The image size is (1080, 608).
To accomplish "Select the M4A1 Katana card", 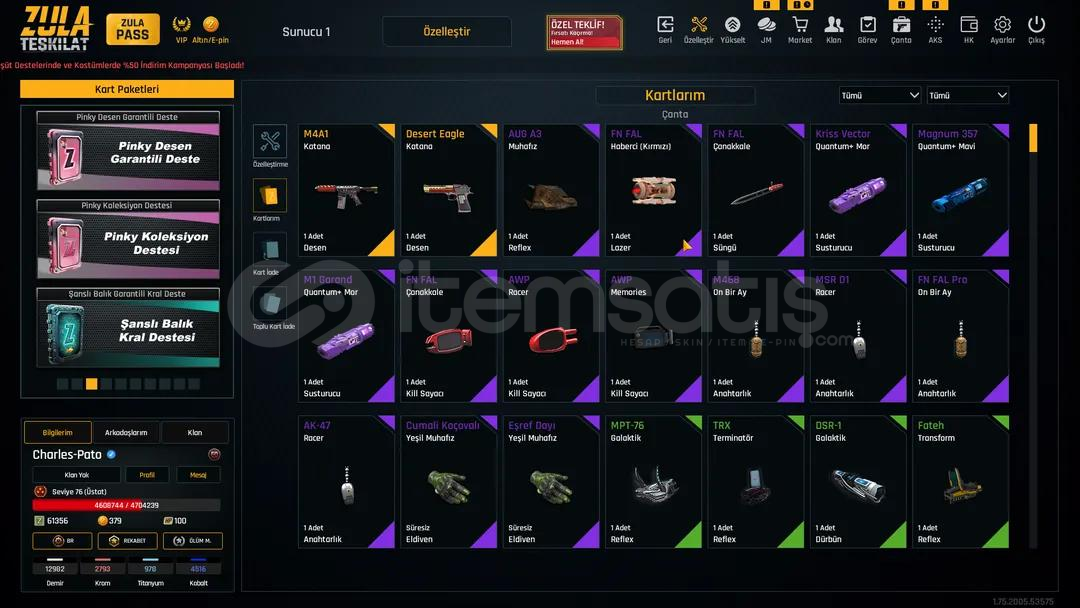I will 346,190.
